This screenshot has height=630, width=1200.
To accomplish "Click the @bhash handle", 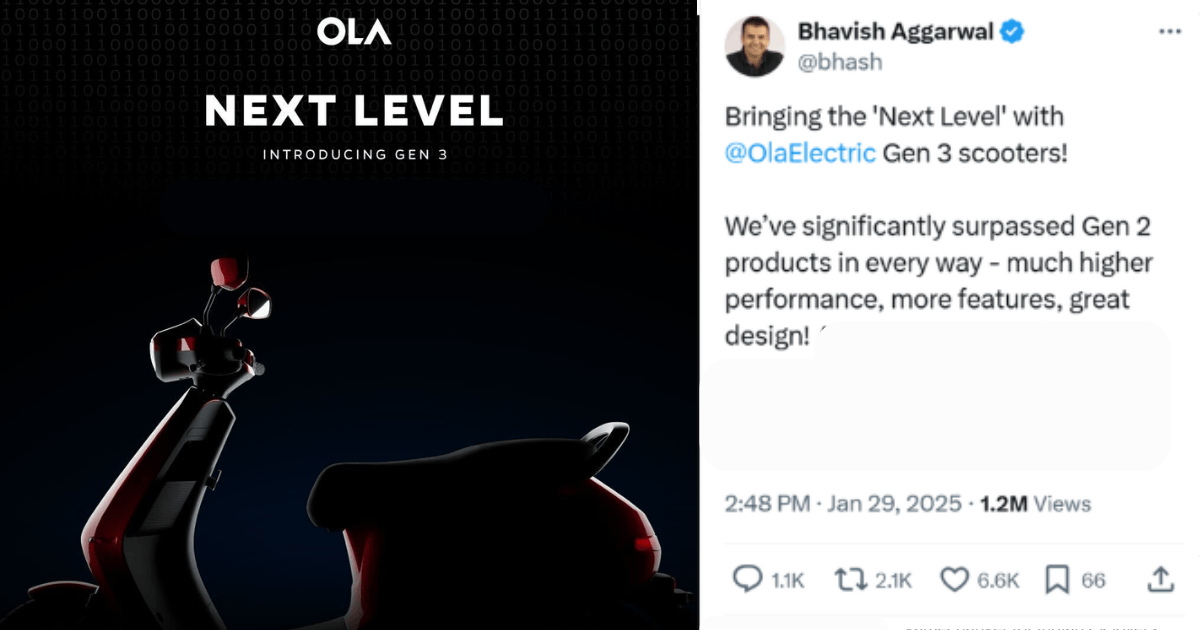I will 840,62.
